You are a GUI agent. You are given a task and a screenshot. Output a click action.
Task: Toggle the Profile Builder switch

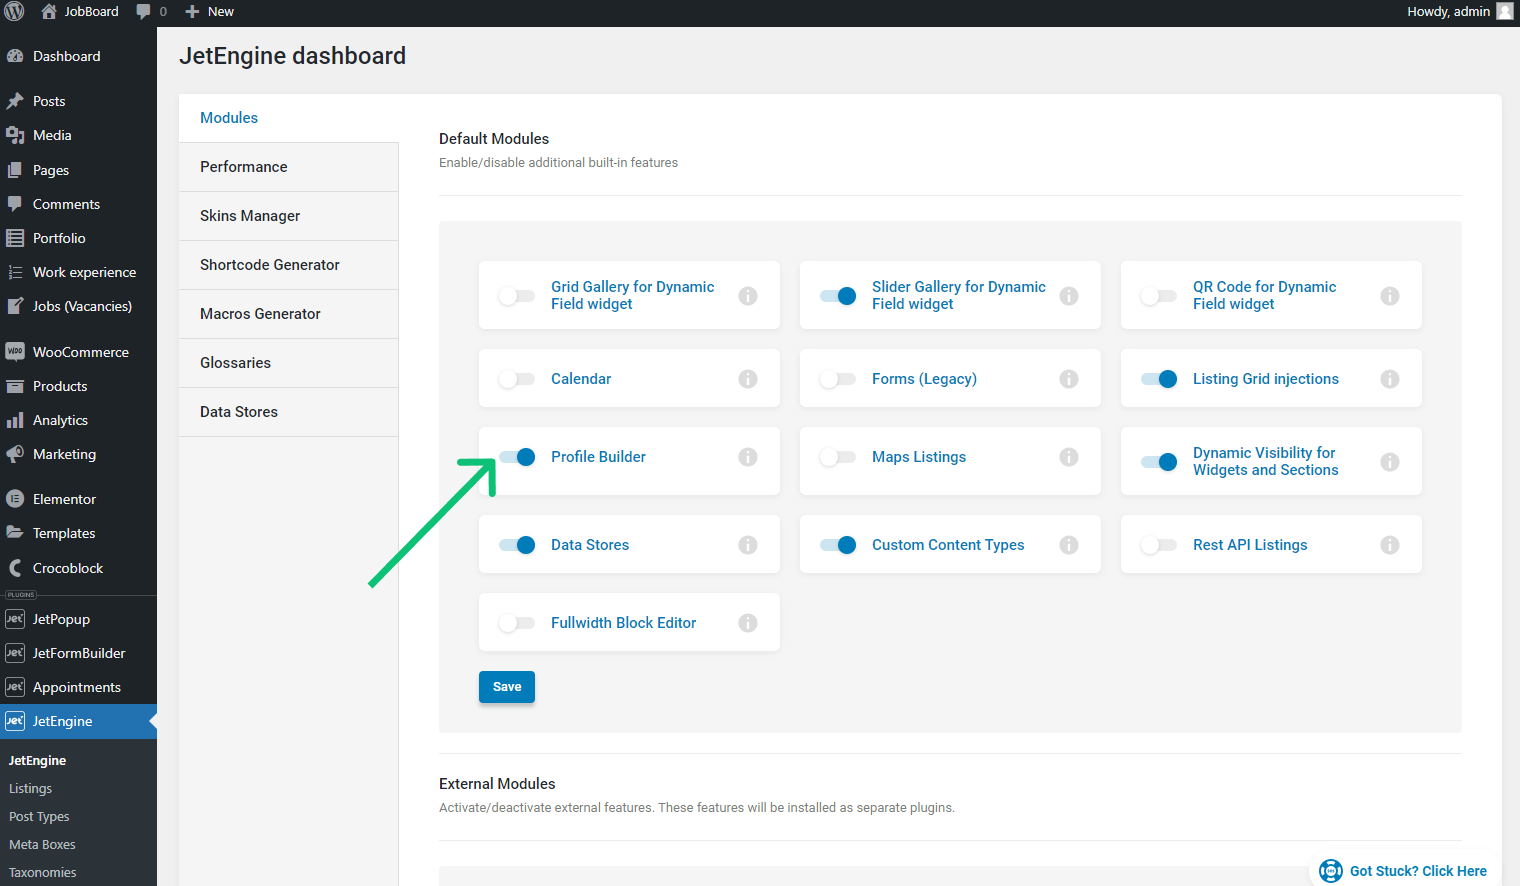pyautogui.click(x=517, y=457)
